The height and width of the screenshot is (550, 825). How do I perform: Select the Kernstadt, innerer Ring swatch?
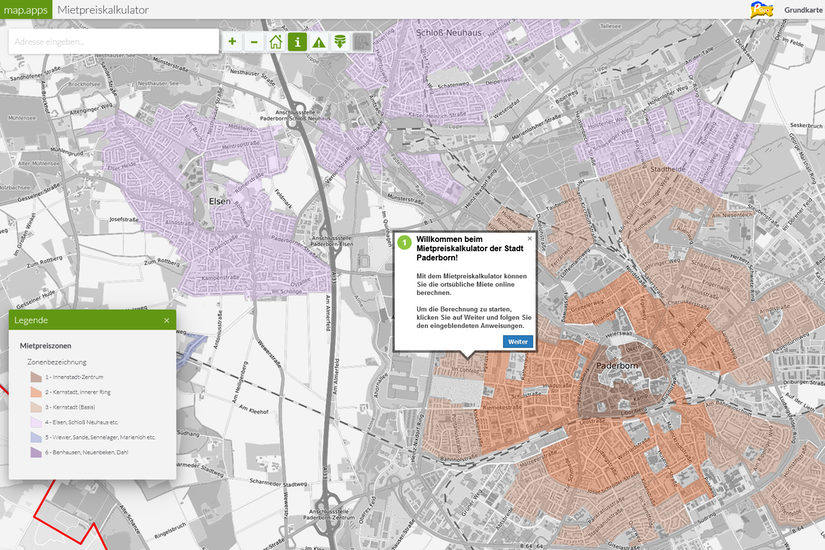pyautogui.click(x=36, y=392)
